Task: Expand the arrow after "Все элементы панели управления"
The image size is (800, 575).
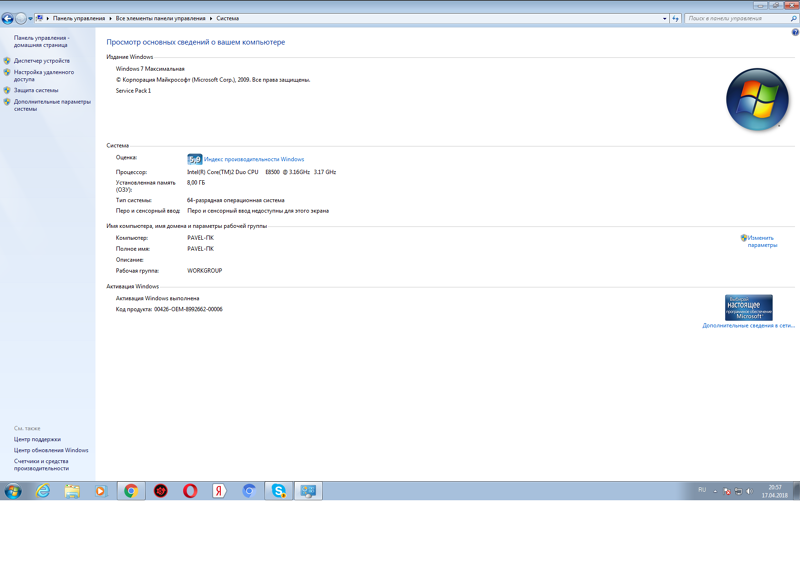Action: pyautogui.click(x=211, y=18)
